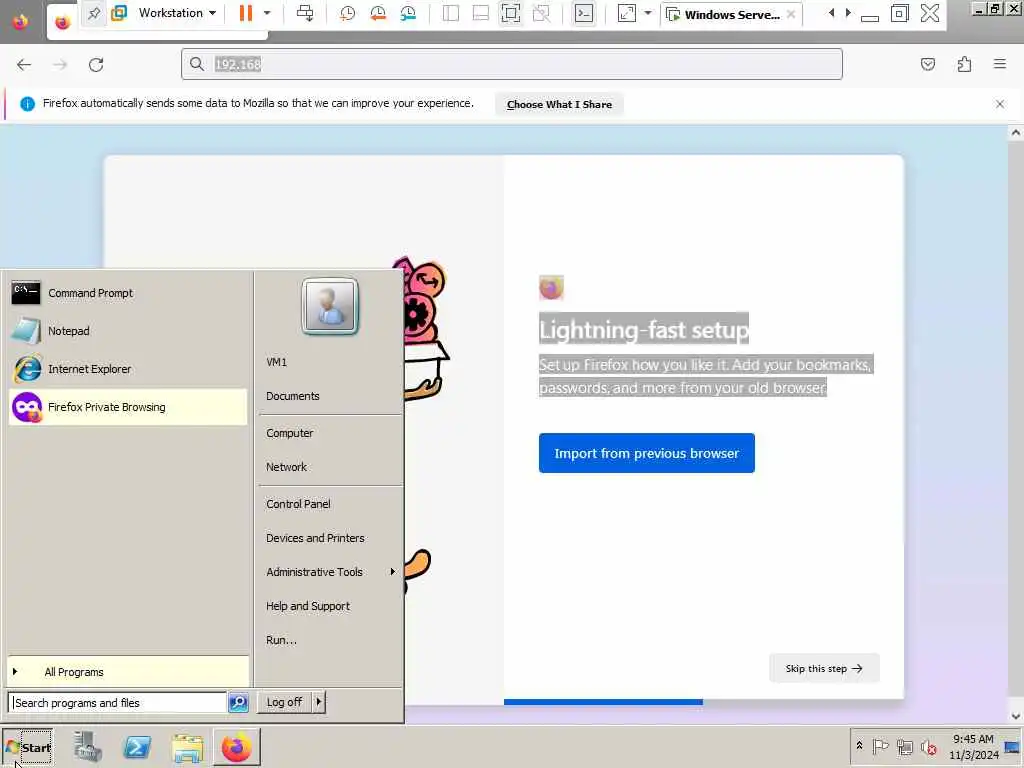This screenshot has height=768, width=1024.
Task: Expand All Programs list
Action: [x=127, y=672]
